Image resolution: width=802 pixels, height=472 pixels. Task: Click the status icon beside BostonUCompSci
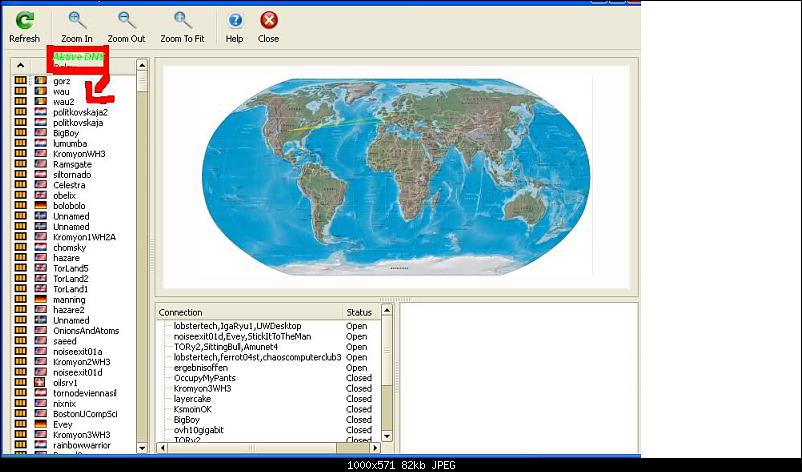coord(20,414)
